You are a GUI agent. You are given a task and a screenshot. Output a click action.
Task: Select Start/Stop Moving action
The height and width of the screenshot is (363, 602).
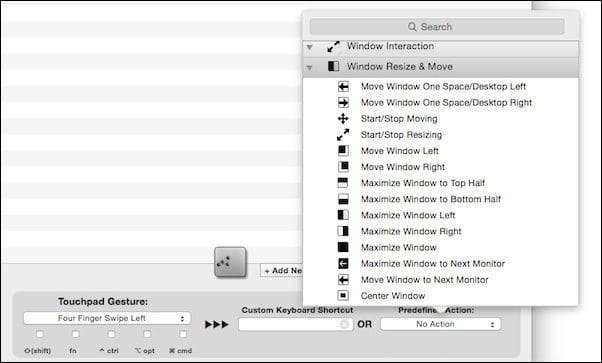(x=399, y=119)
